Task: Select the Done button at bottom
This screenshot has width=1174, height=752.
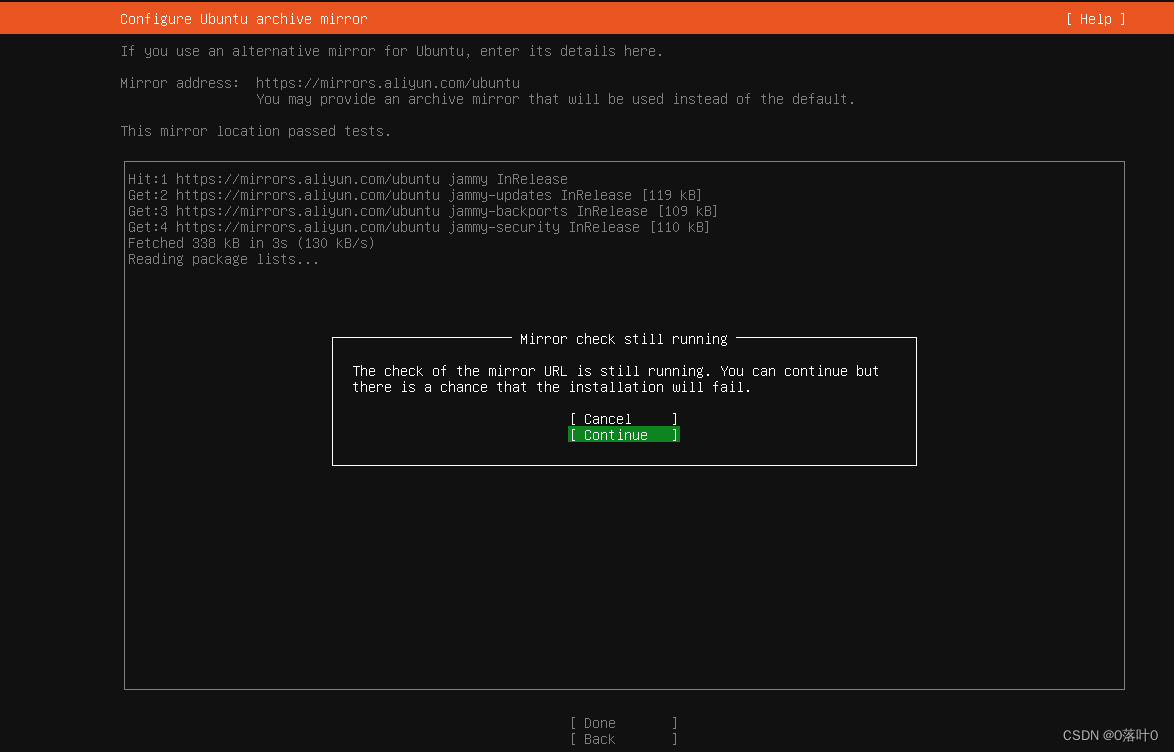Action: point(624,723)
